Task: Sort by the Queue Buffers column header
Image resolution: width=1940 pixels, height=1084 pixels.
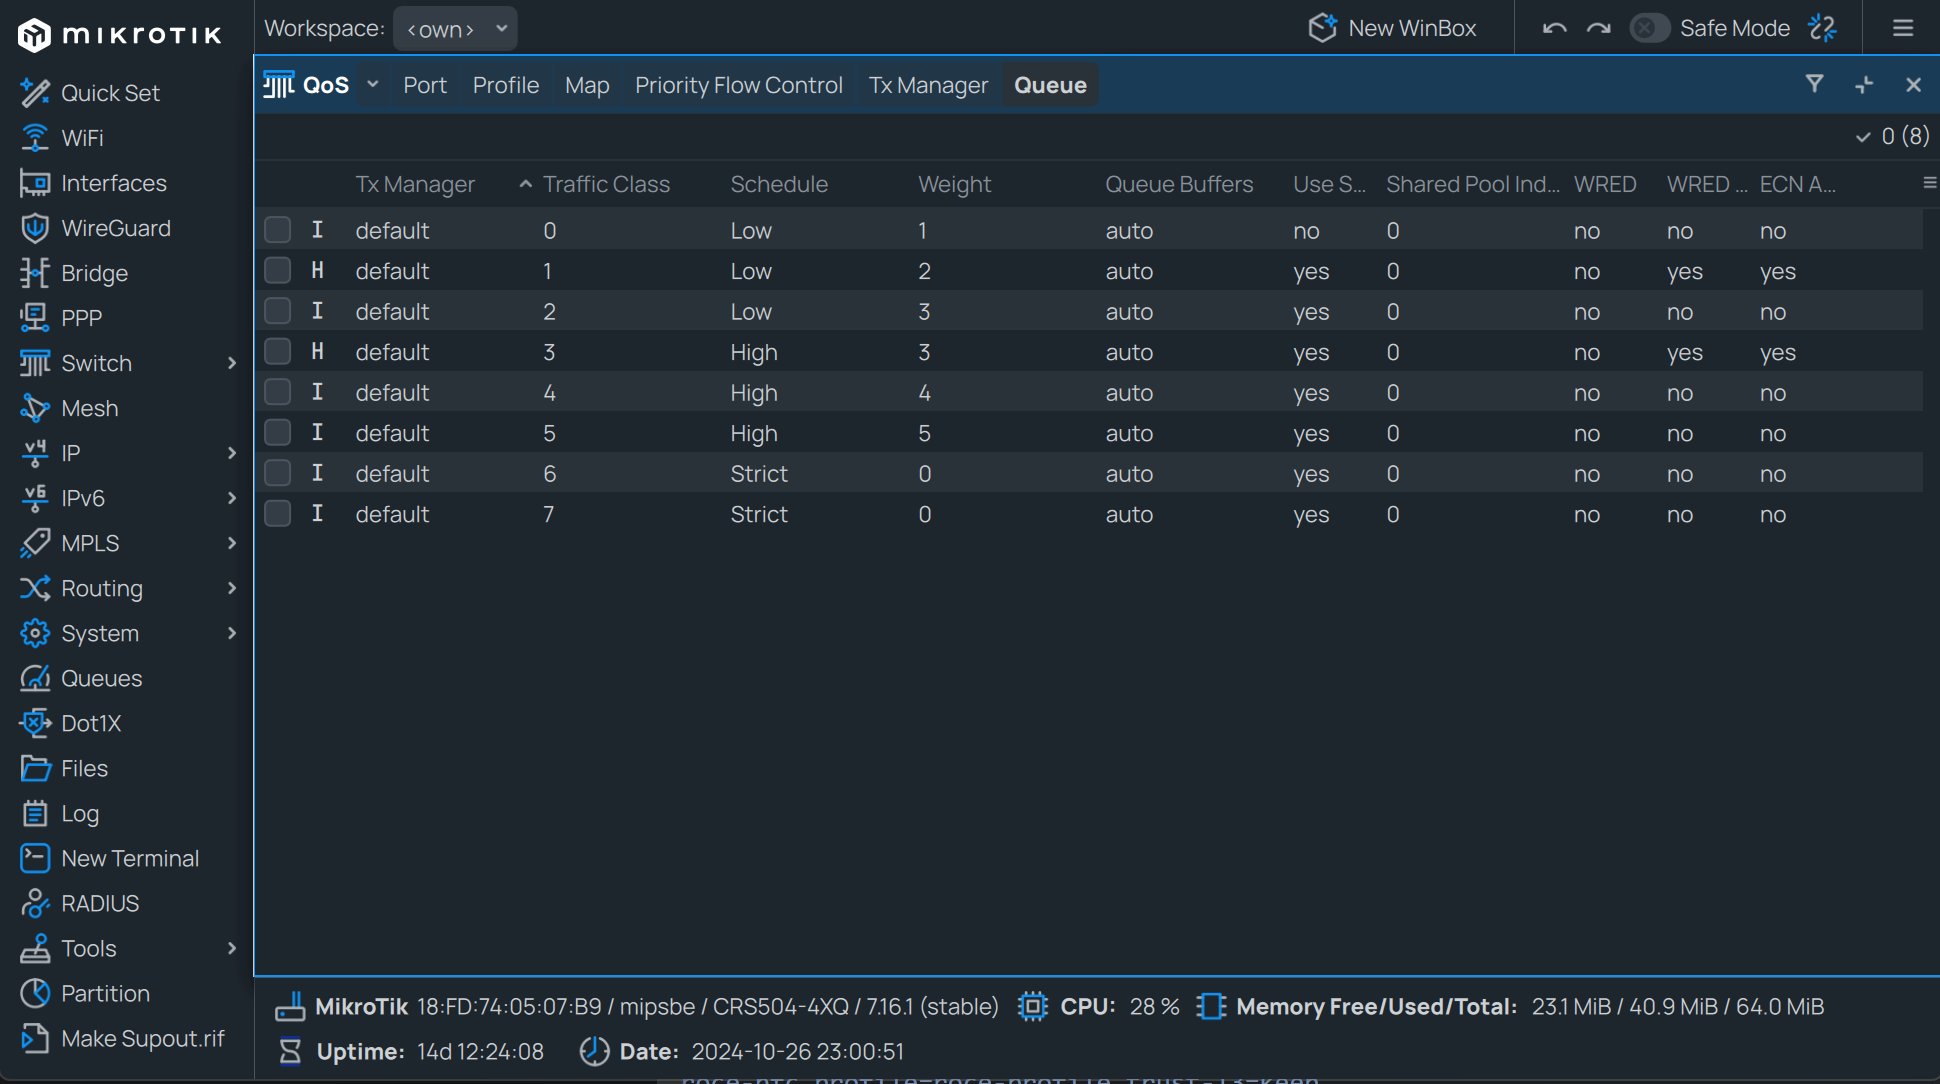Action: coord(1179,184)
